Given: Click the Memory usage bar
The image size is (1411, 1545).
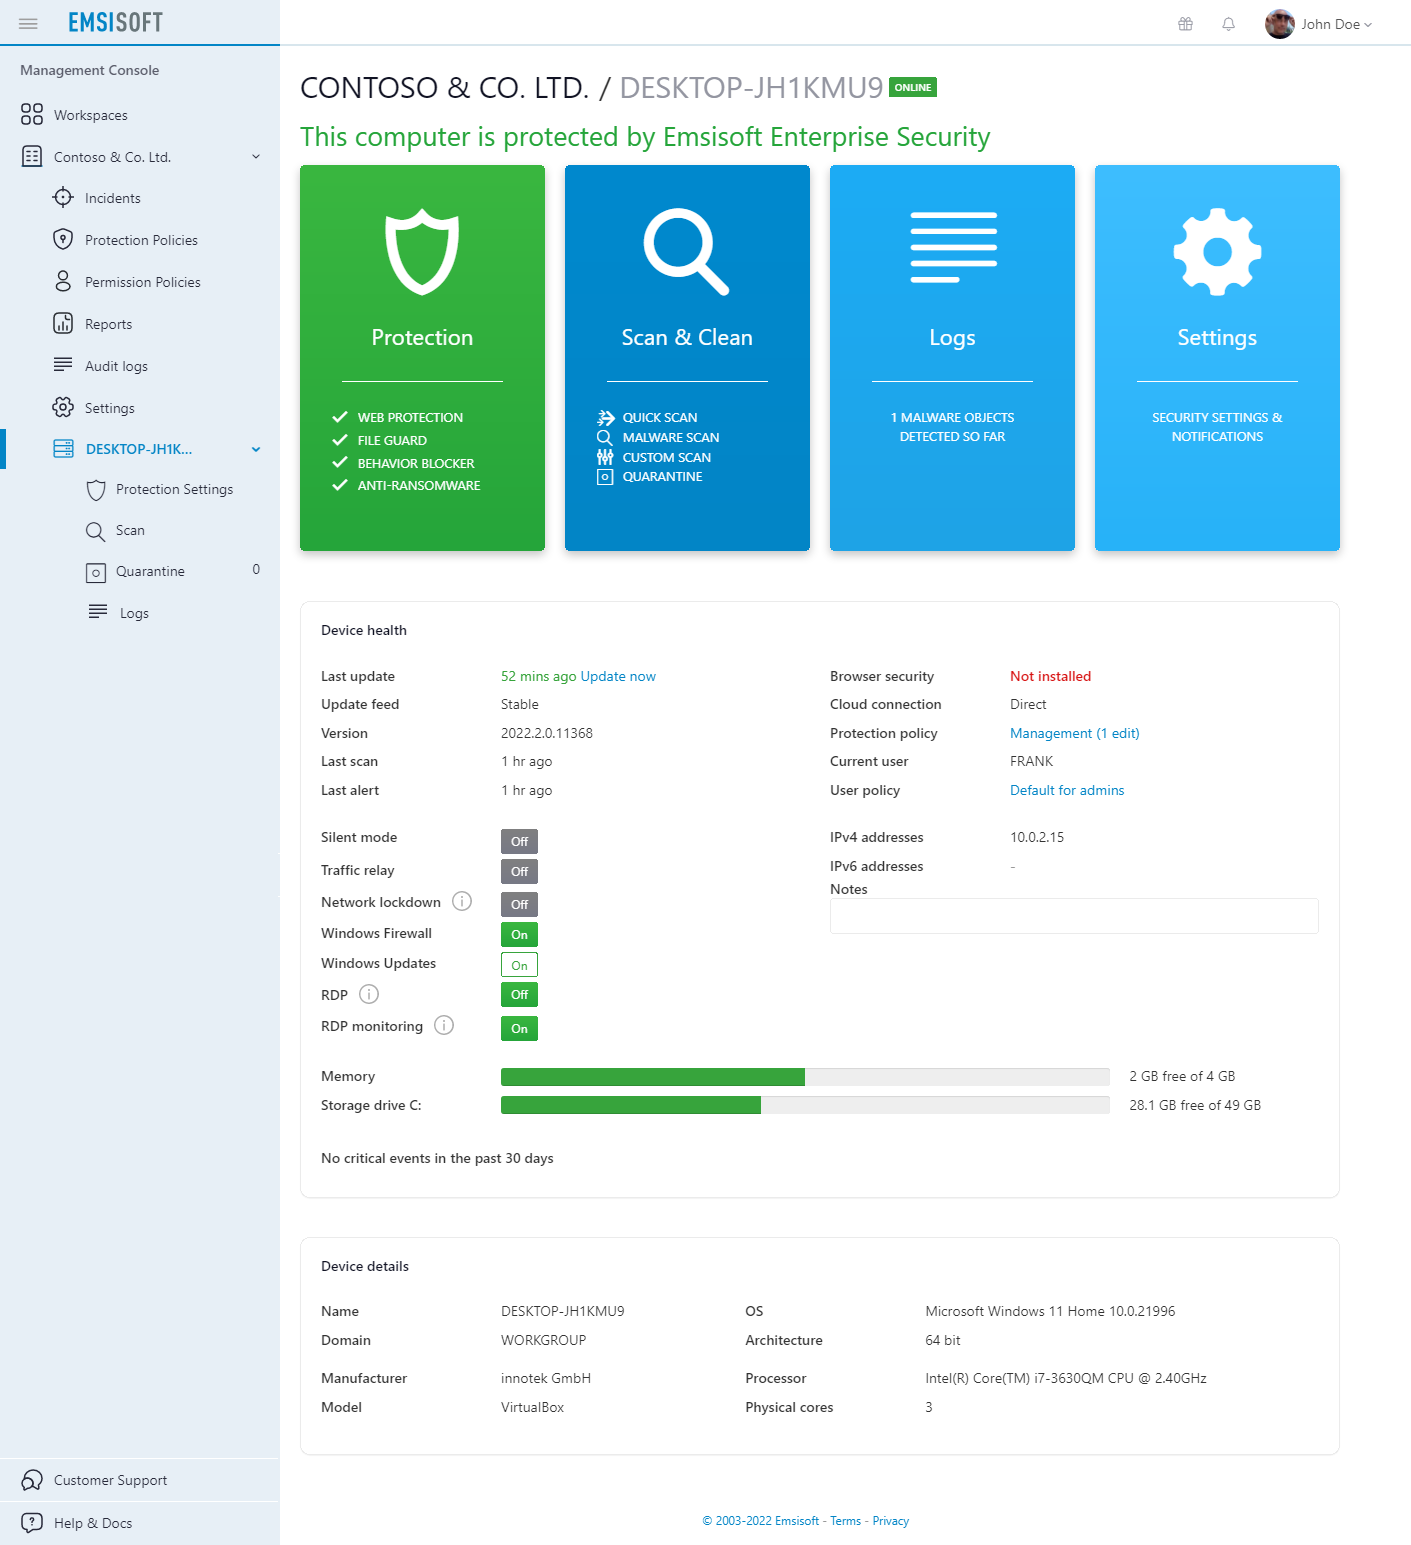Looking at the screenshot, I should (805, 1076).
